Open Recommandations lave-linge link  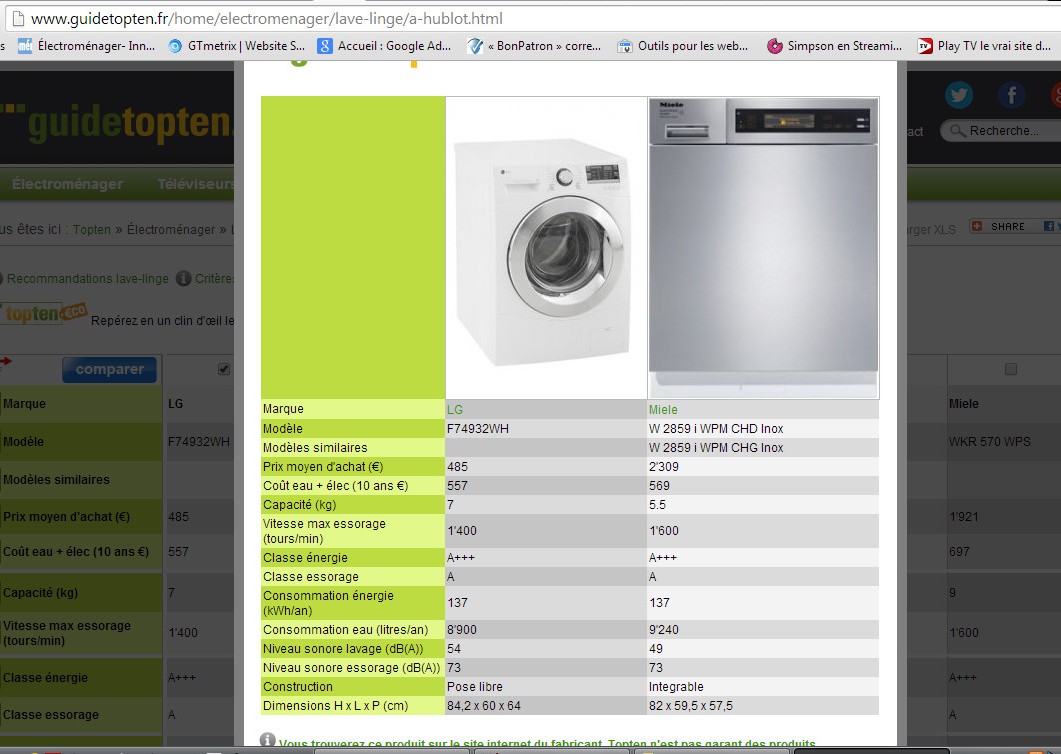pyautogui.click(x=87, y=278)
